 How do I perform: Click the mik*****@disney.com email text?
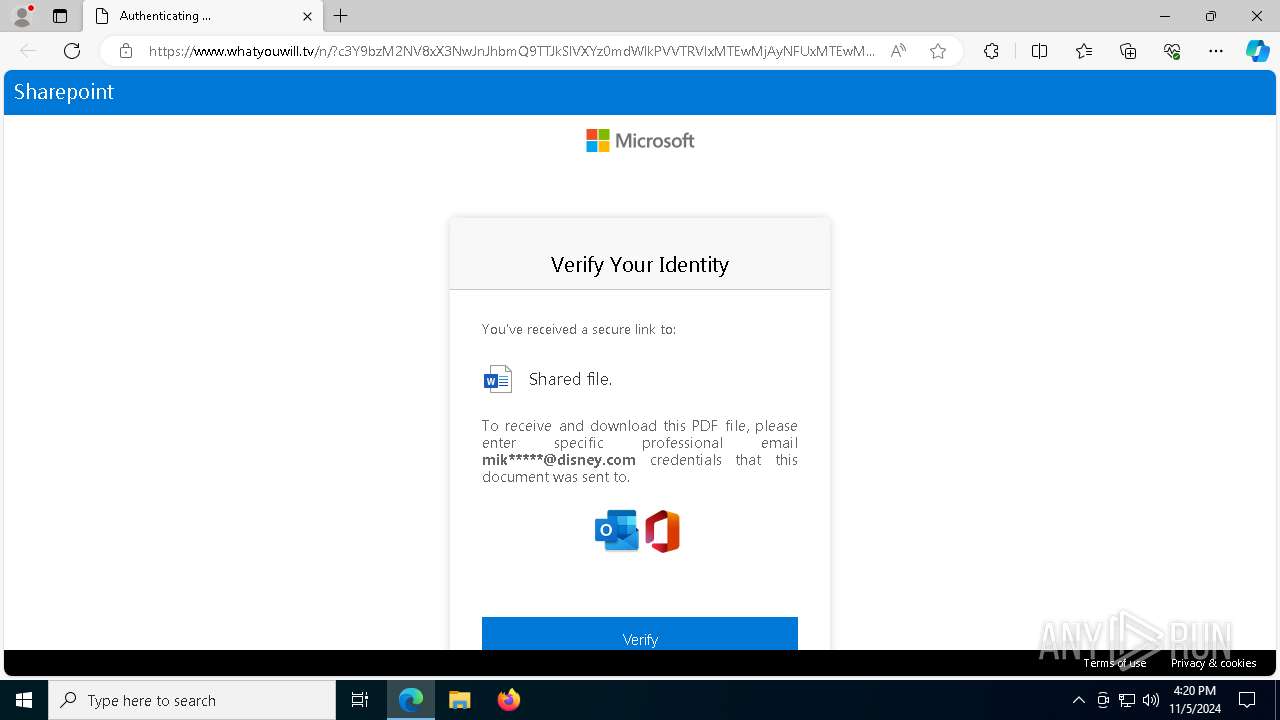pyautogui.click(x=559, y=460)
